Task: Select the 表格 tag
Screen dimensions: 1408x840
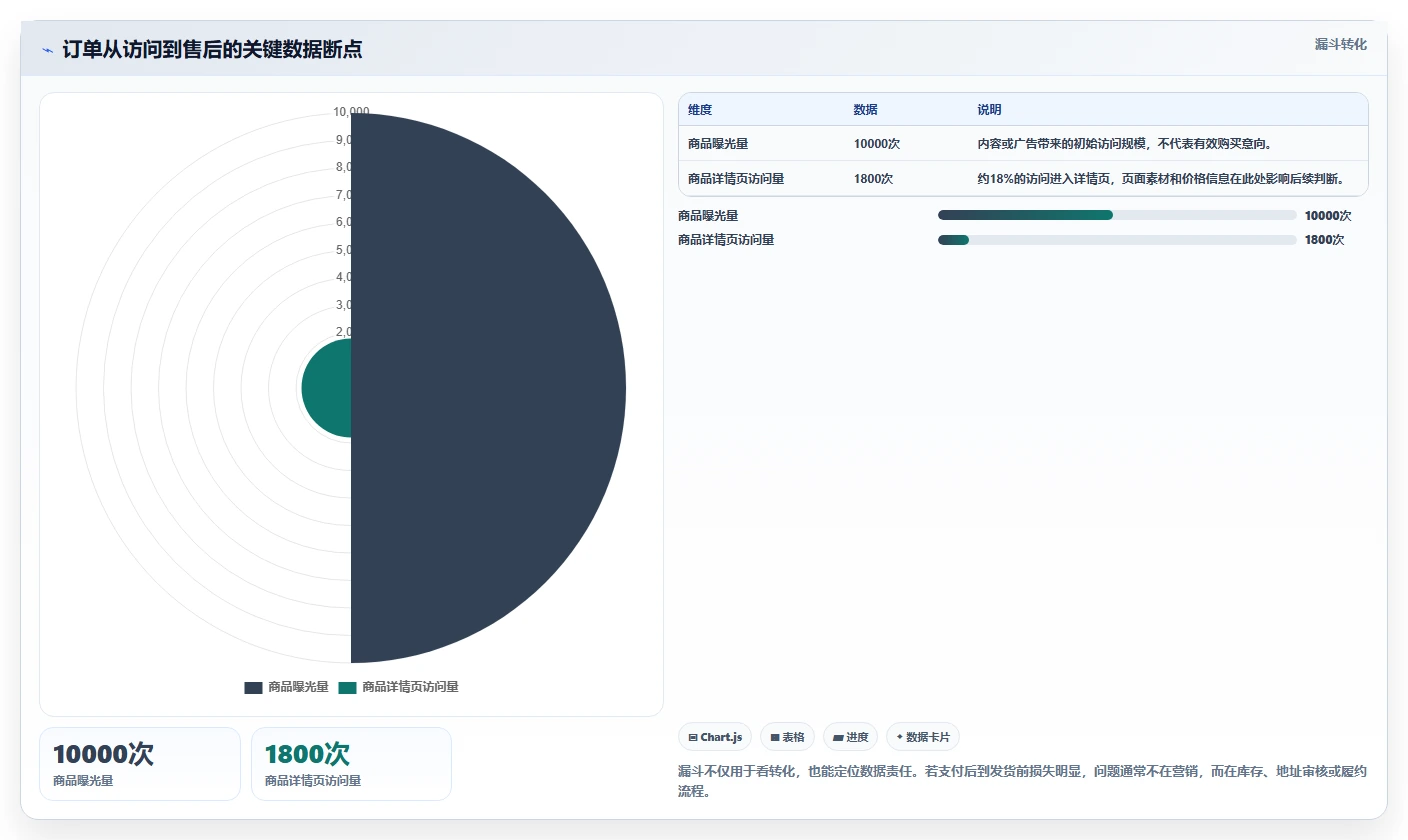Action: tap(787, 737)
